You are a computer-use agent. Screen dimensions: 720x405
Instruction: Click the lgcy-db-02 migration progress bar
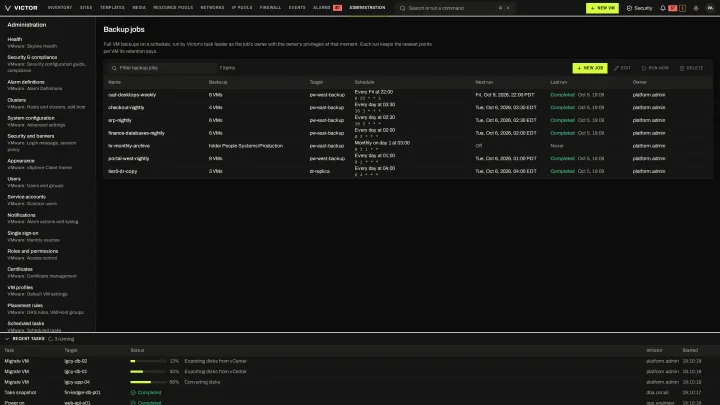[148, 361]
